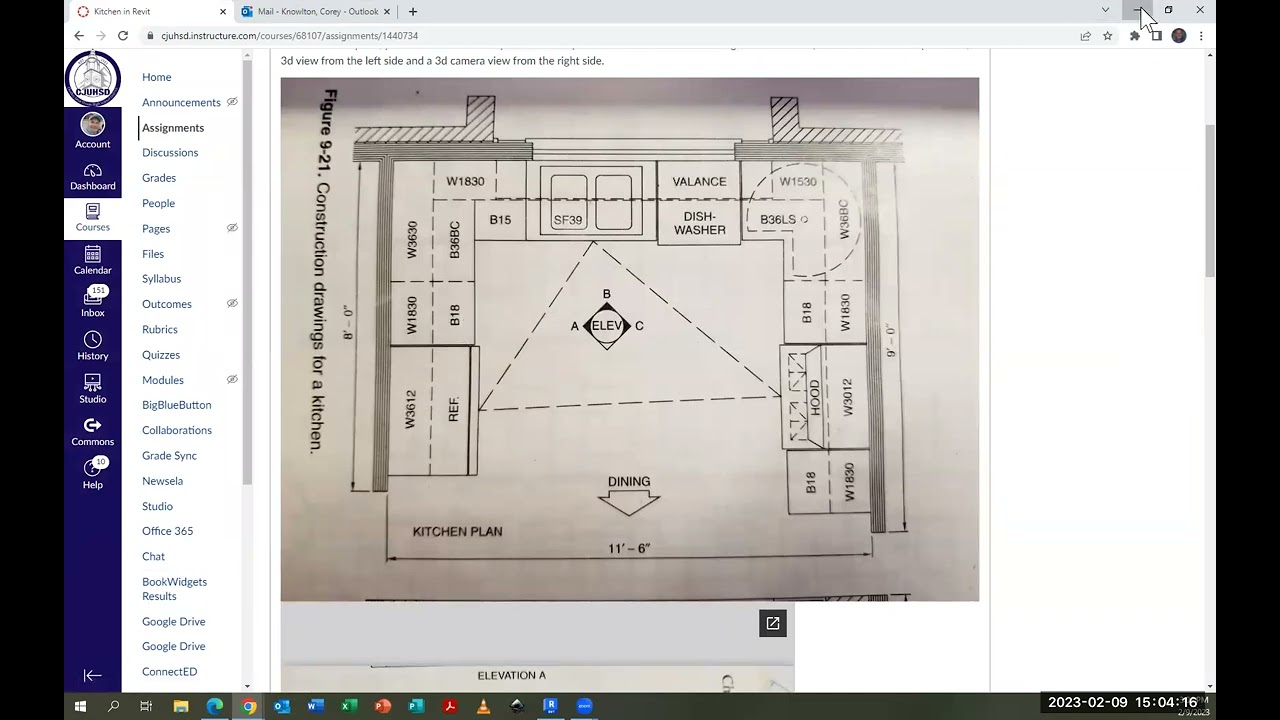The width and height of the screenshot is (1280, 720).
Task: Open embedded document in new window icon
Action: [x=773, y=624]
